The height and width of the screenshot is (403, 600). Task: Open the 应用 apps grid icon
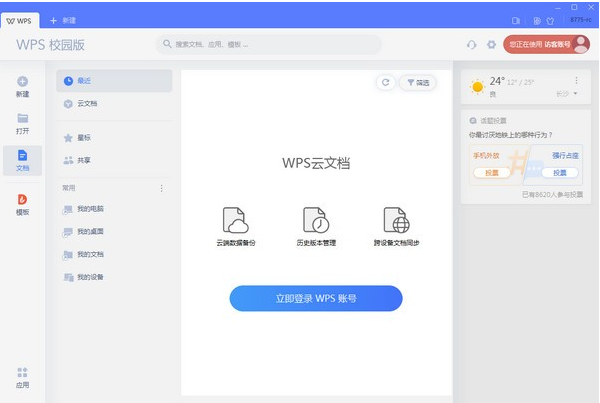(23, 372)
